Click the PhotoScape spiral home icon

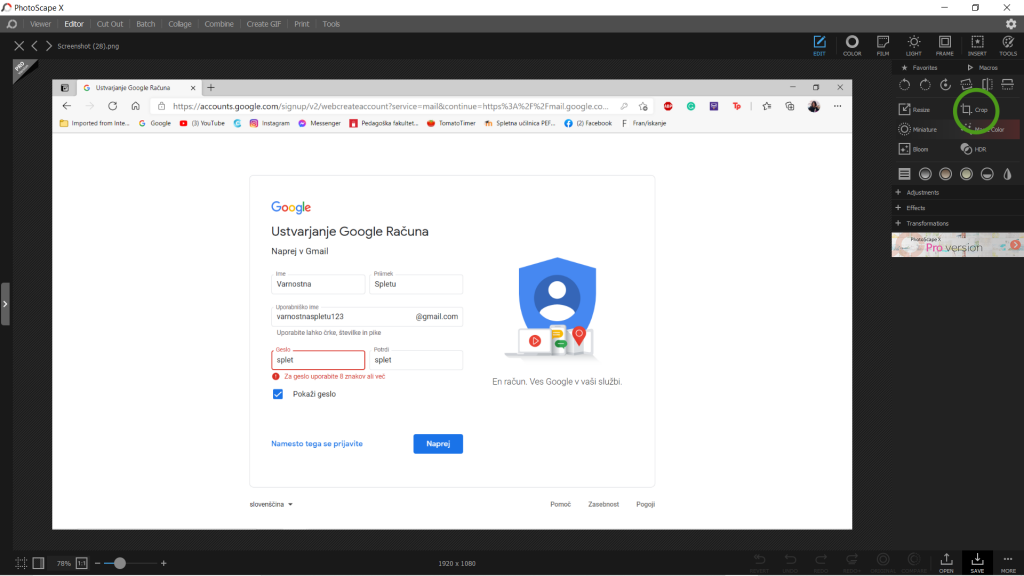(x=12, y=24)
